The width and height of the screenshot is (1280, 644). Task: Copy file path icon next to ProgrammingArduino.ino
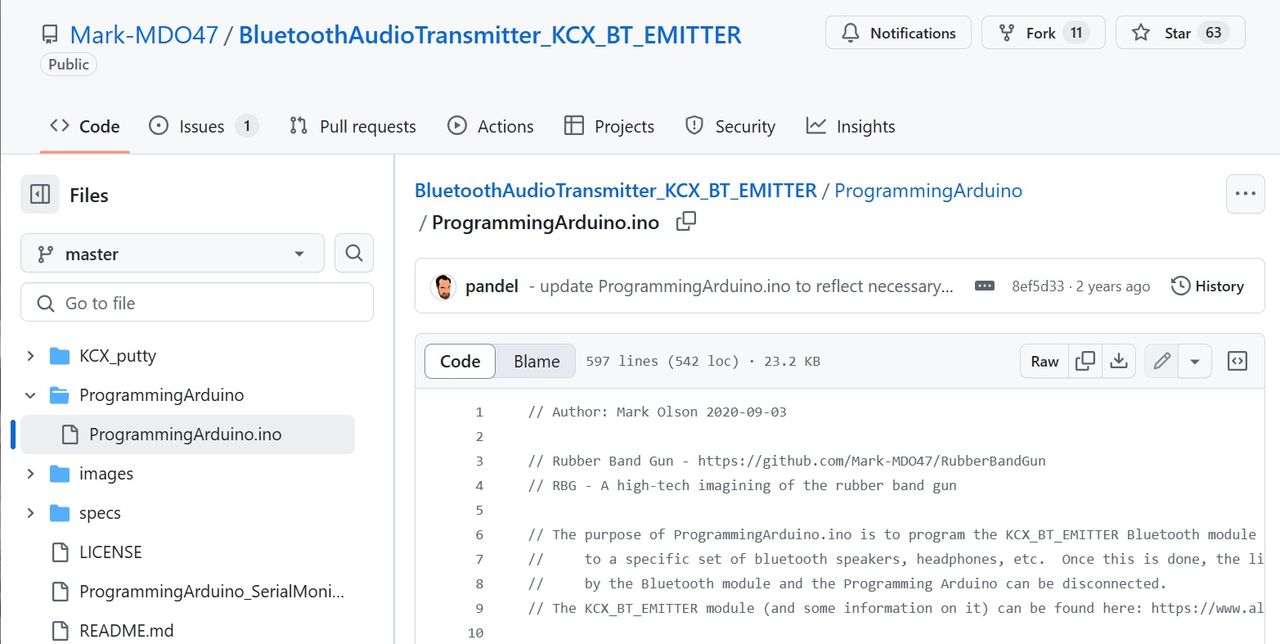point(686,222)
